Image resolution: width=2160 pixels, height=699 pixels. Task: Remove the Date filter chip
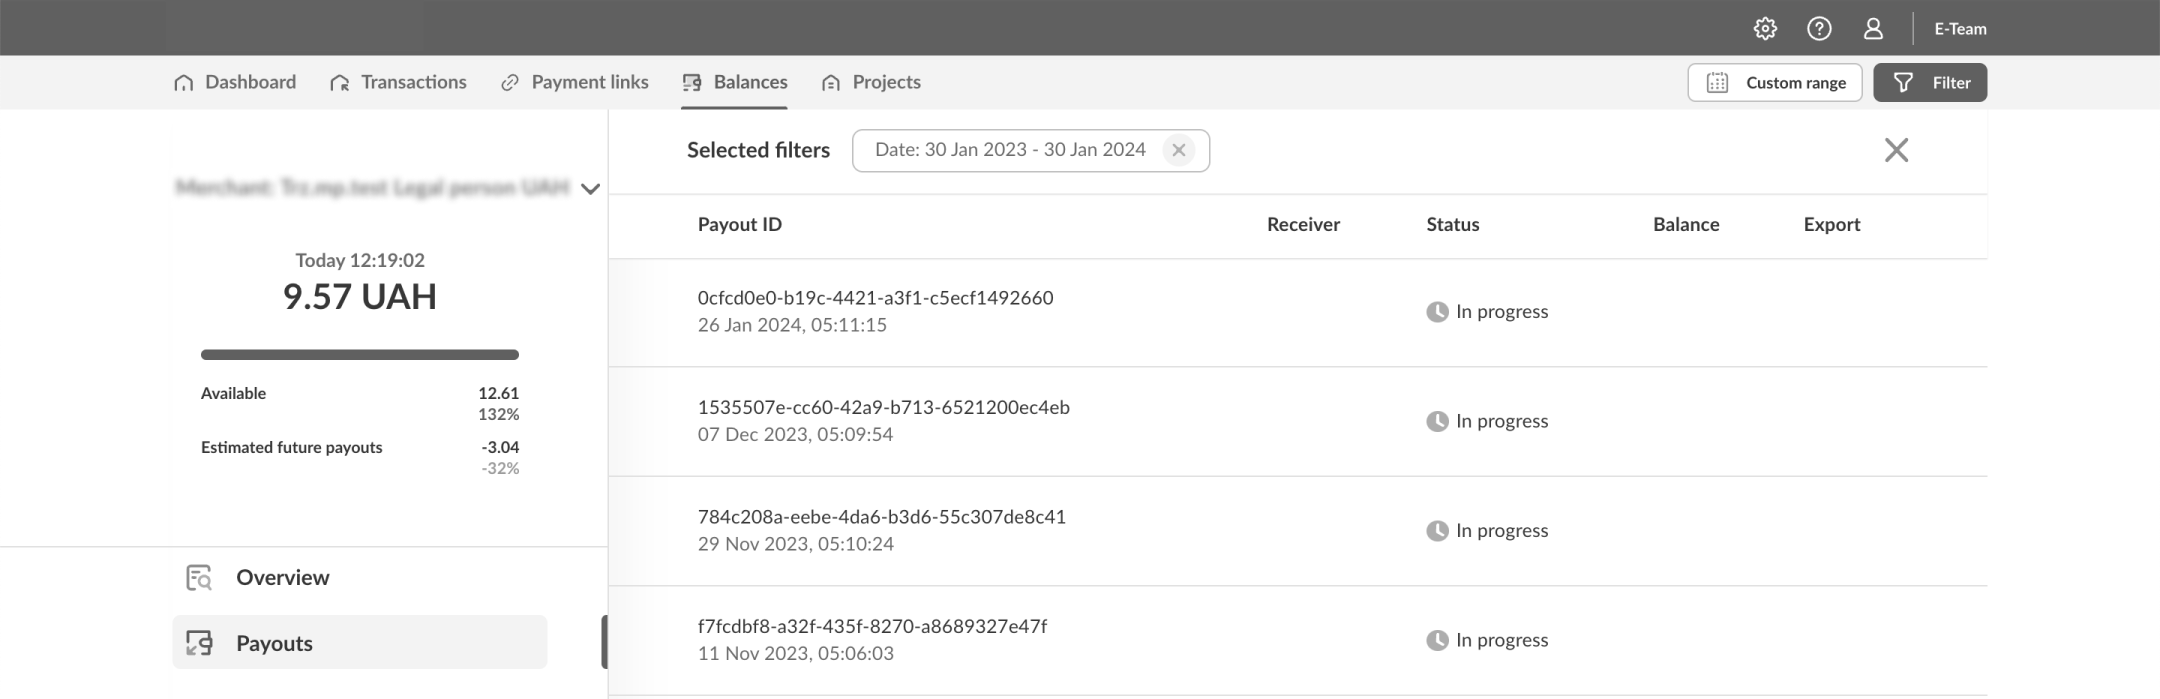click(1179, 150)
